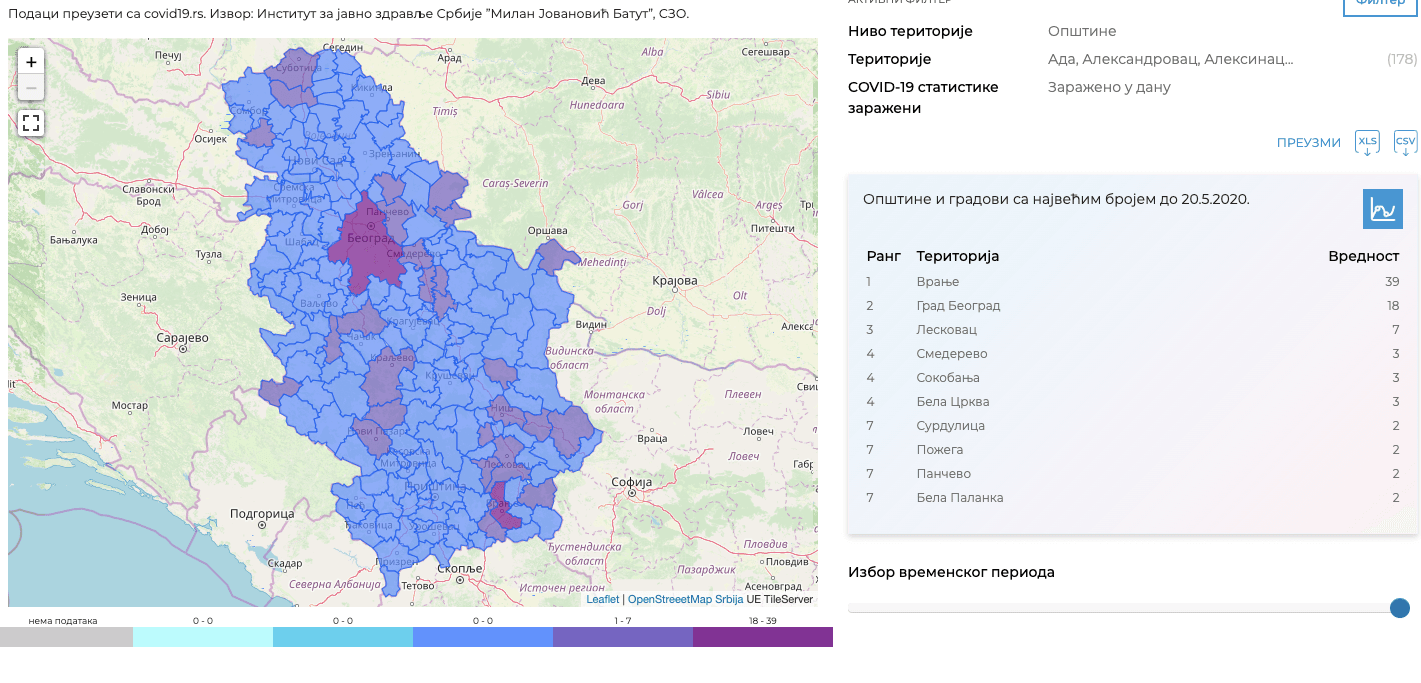Click the Територија column header

click(957, 256)
